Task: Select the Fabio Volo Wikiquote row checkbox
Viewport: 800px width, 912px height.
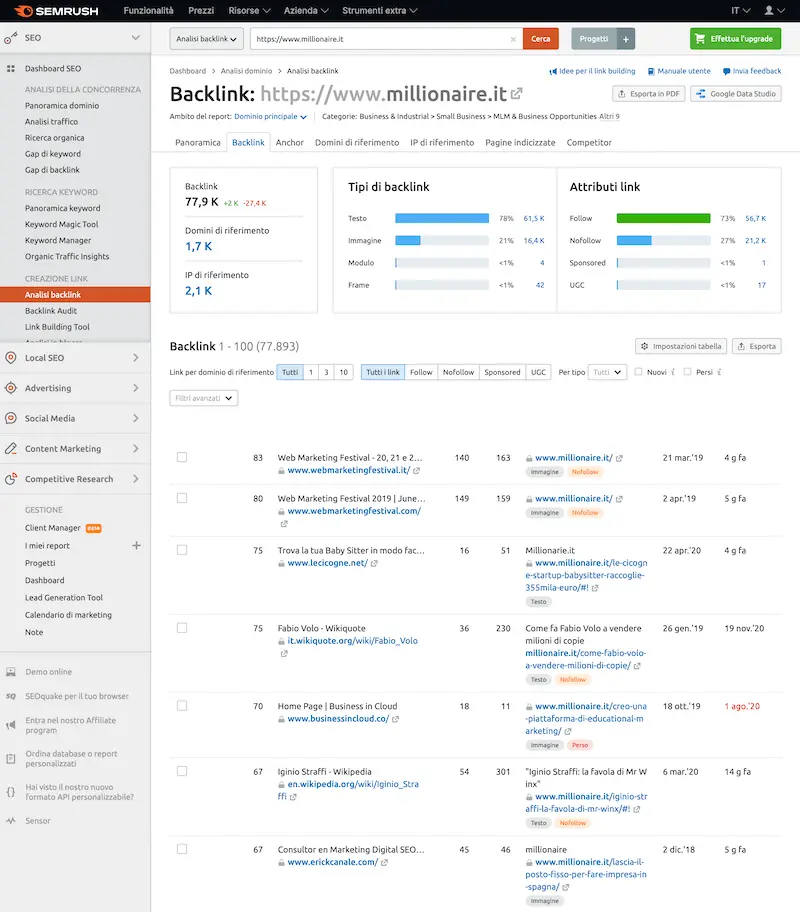Action: coord(182,628)
